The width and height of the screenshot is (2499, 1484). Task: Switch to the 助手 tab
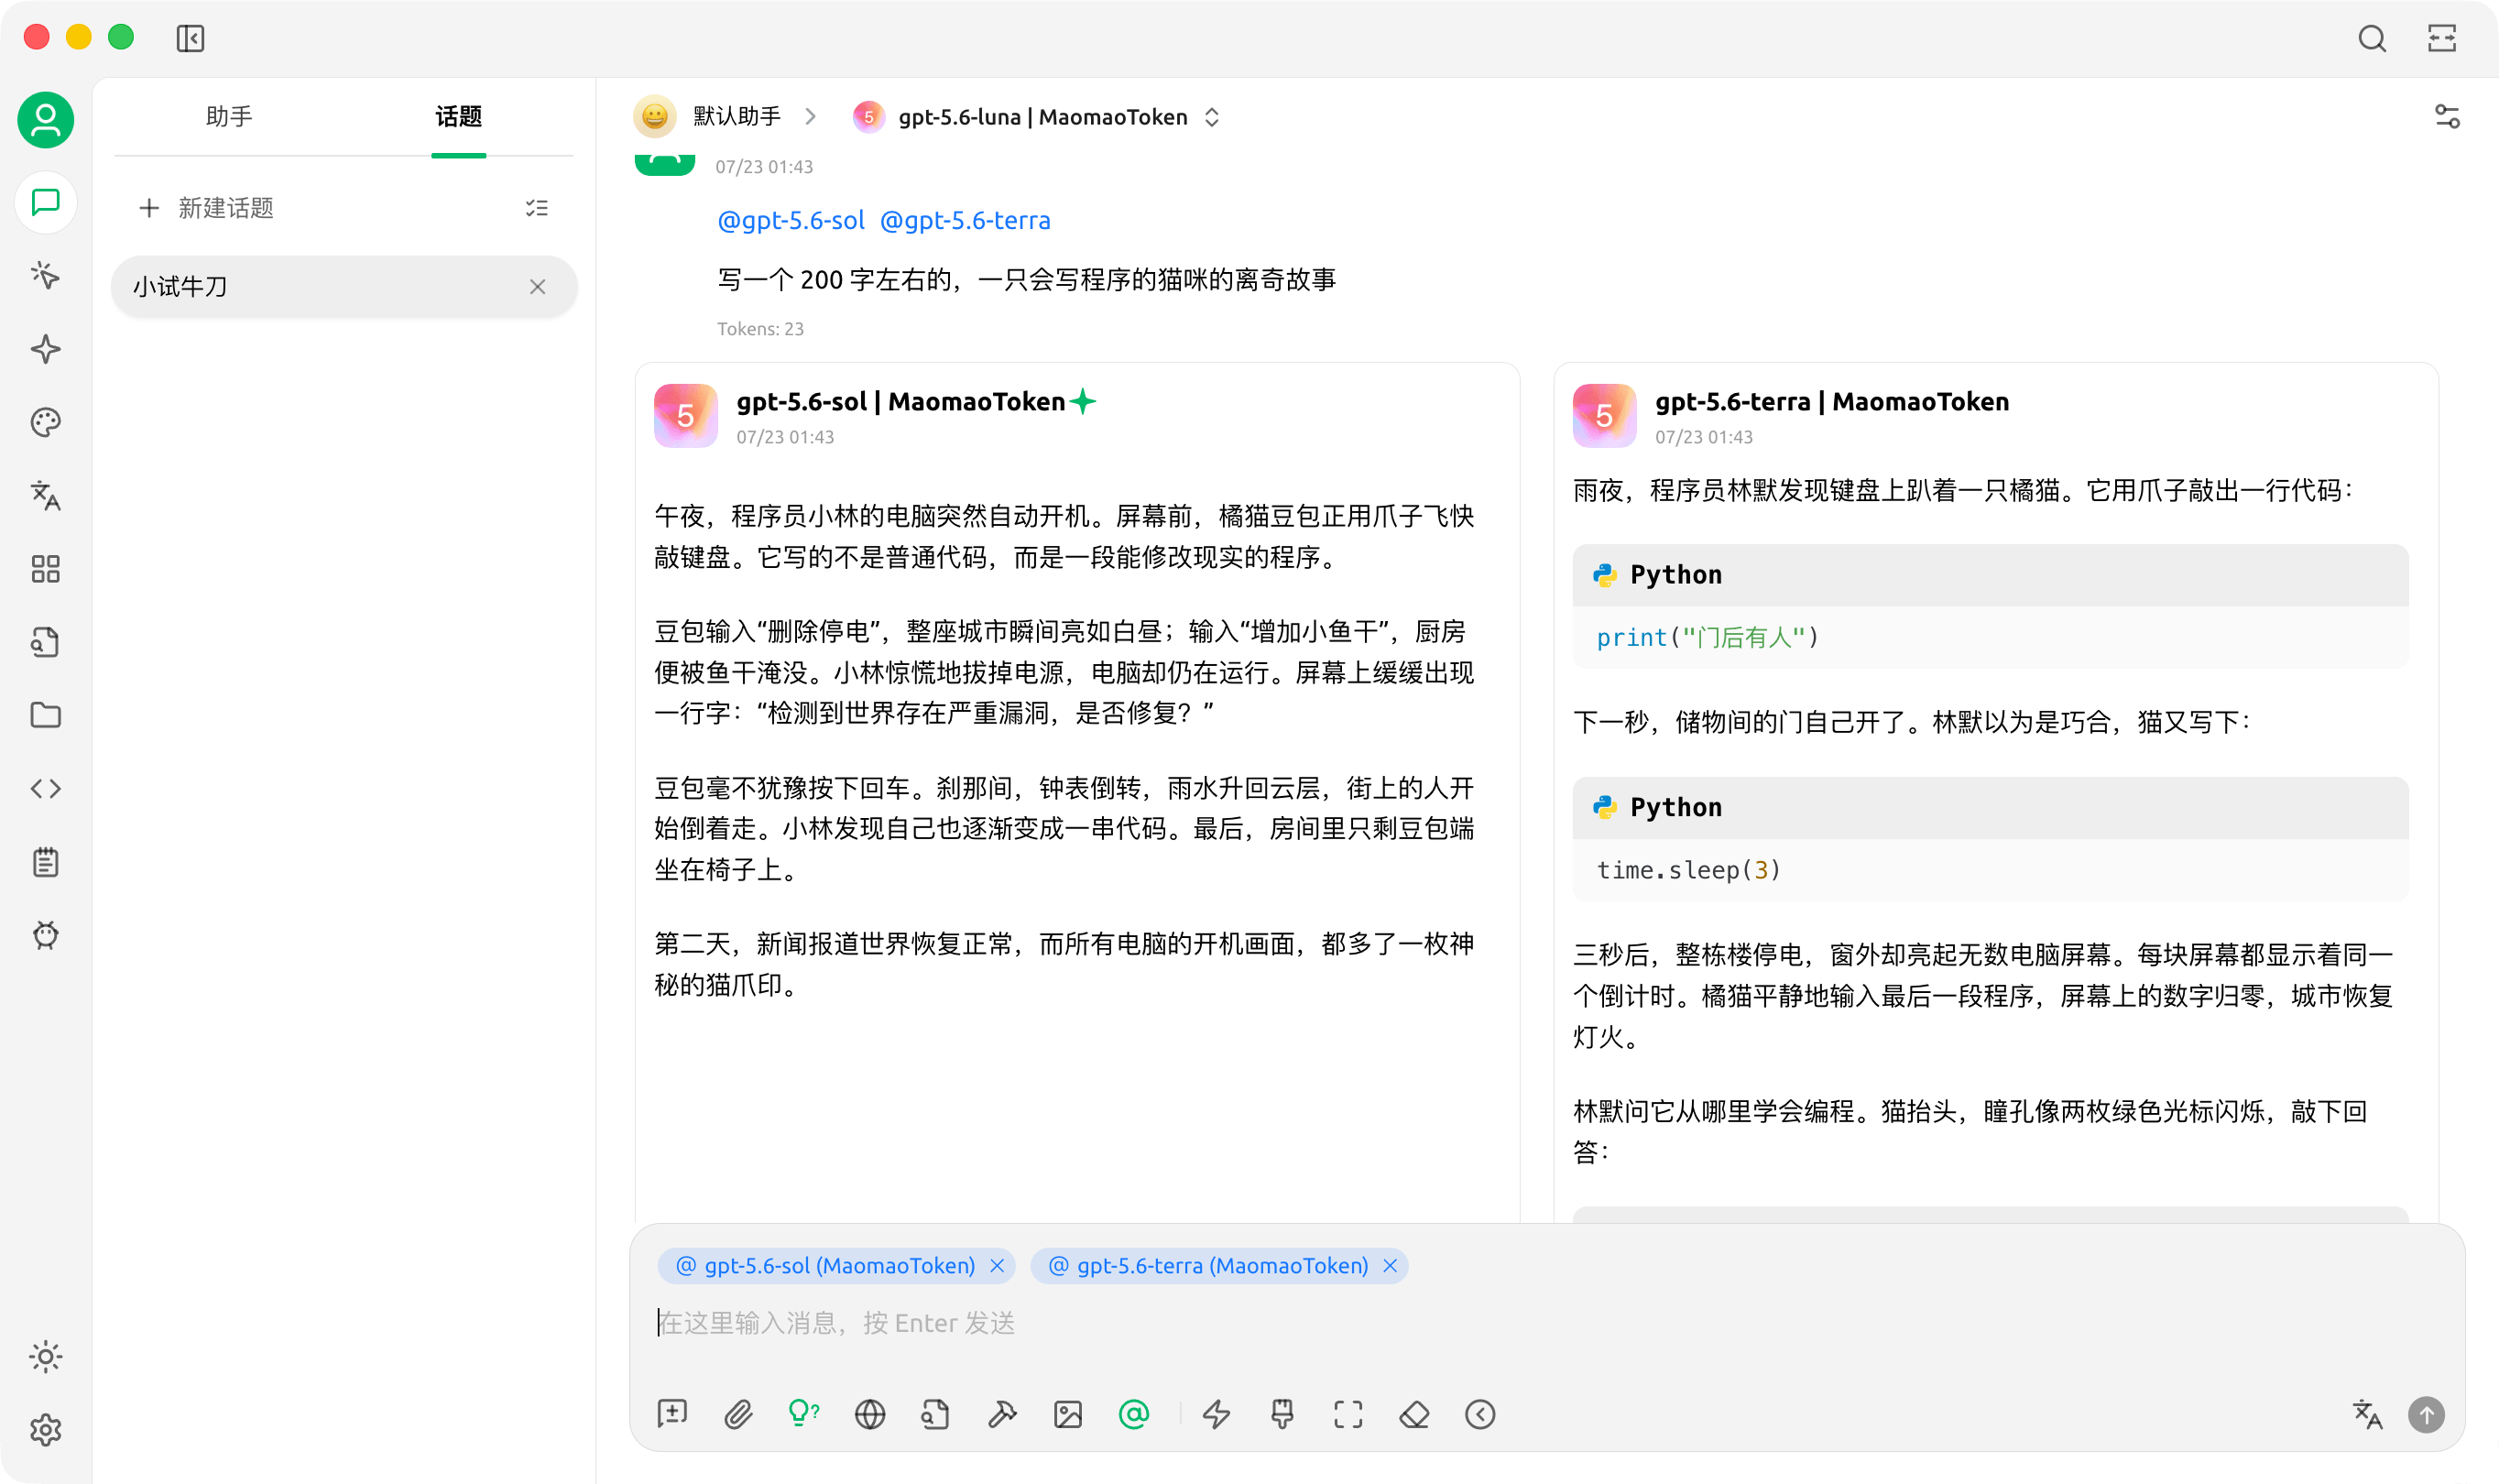(229, 117)
